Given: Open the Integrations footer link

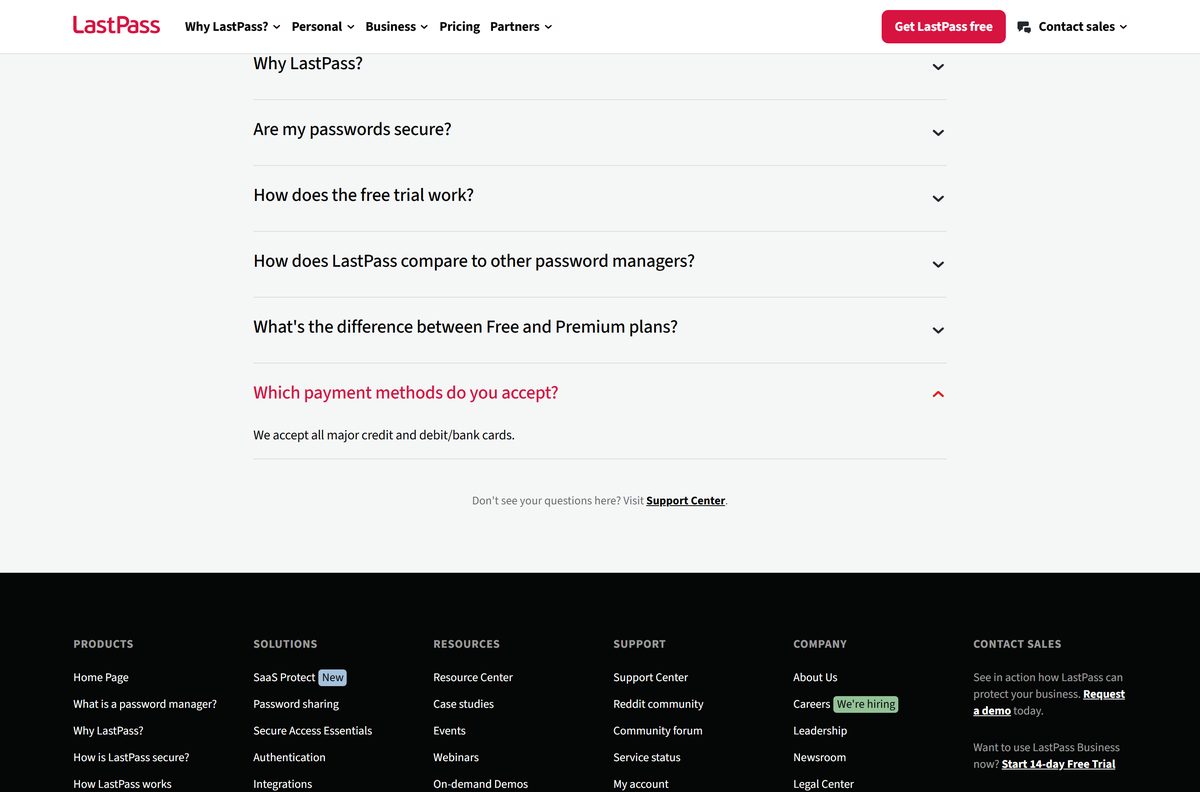Looking at the screenshot, I should (x=282, y=784).
